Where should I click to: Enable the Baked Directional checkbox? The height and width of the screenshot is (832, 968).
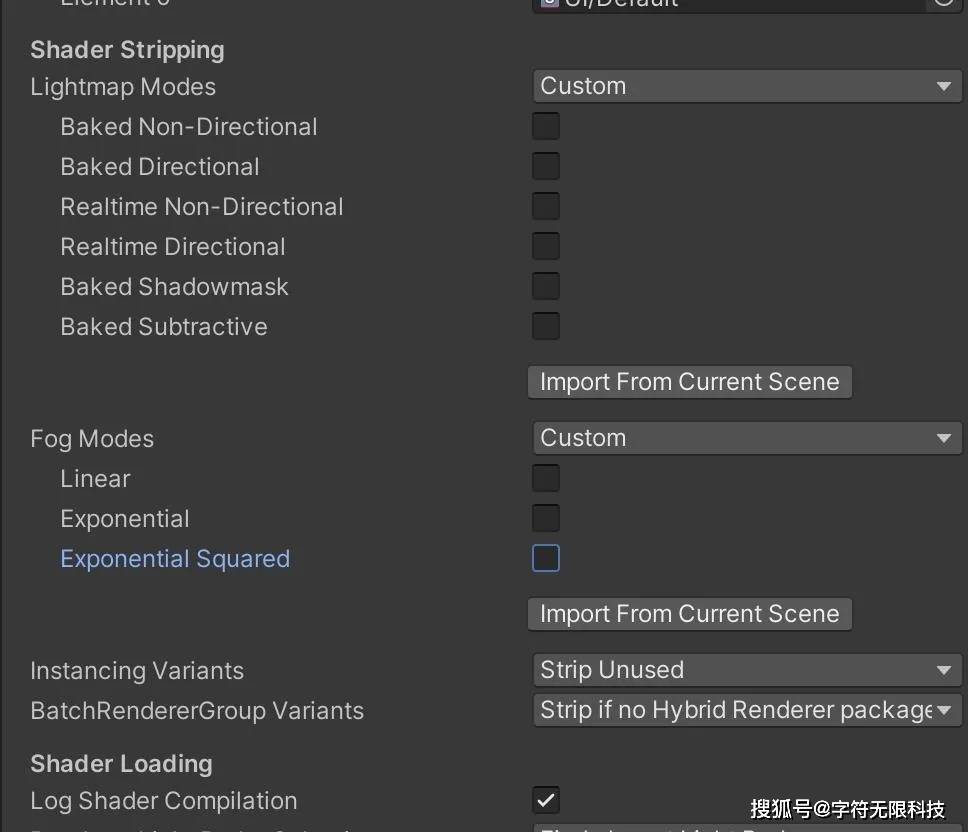pos(545,166)
